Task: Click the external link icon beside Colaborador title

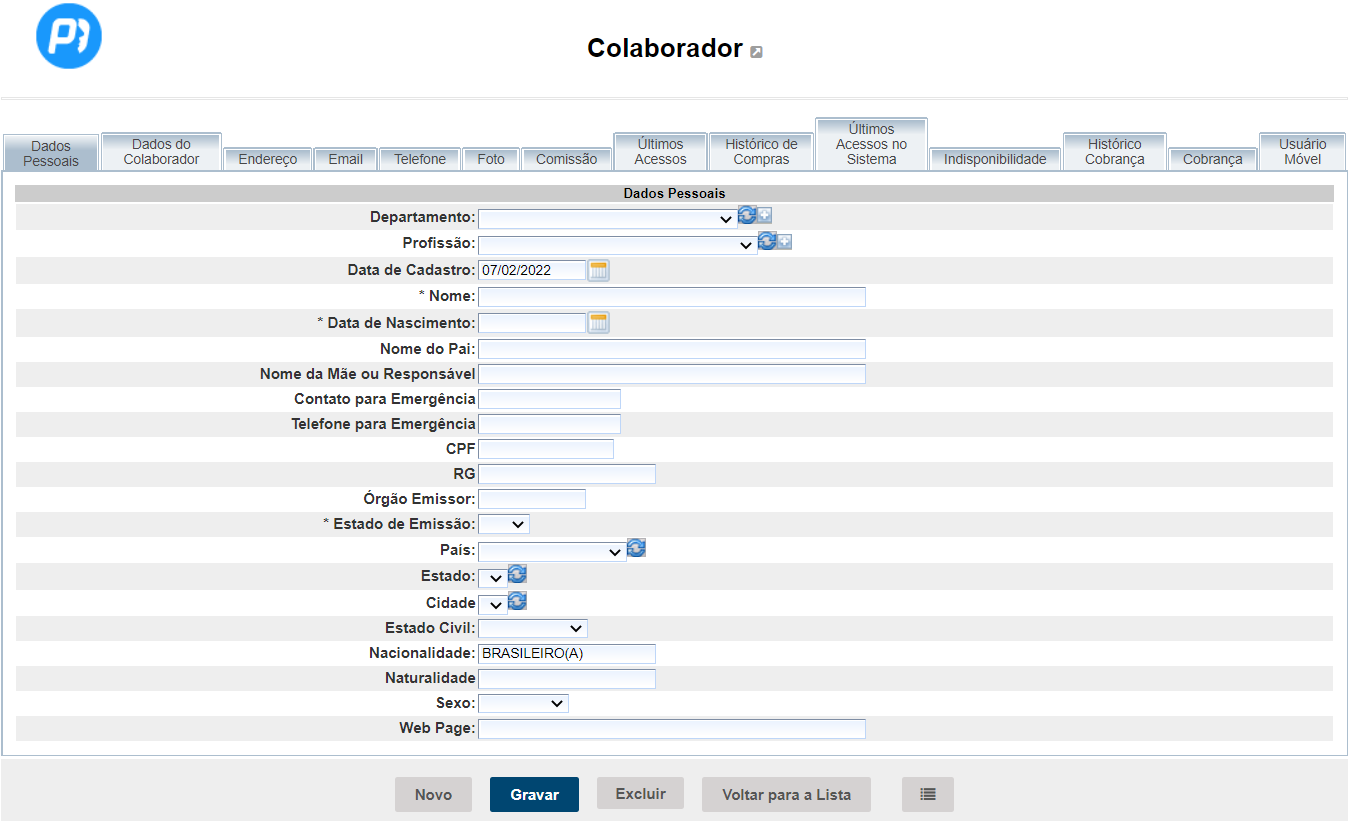Action: (x=756, y=52)
